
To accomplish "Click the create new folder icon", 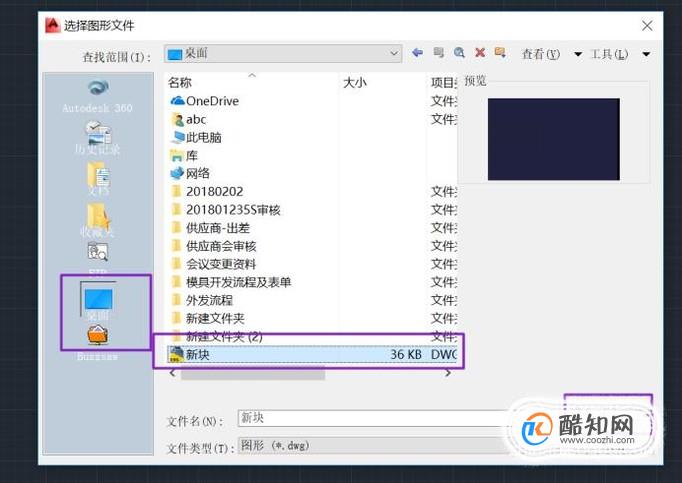I will point(500,53).
